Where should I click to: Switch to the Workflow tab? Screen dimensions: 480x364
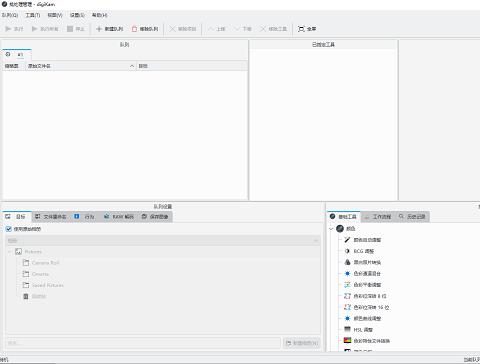(378, 217)
